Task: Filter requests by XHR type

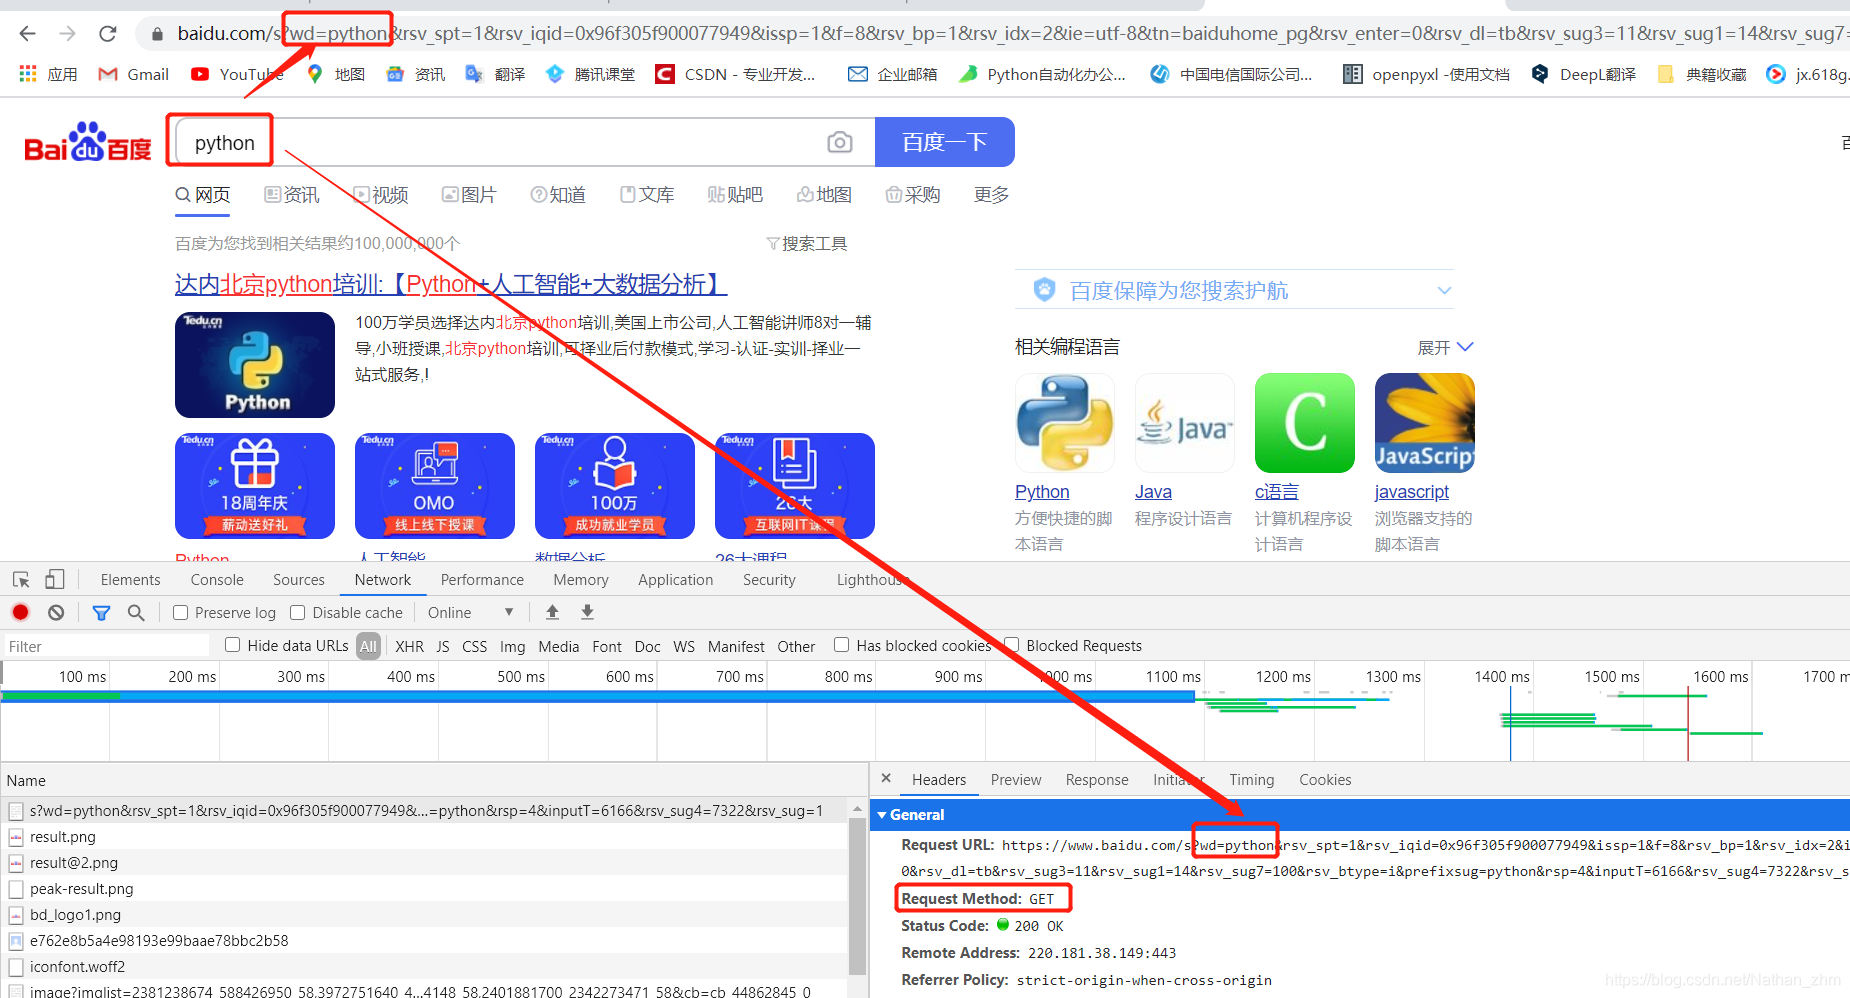Action: [409, 646]
